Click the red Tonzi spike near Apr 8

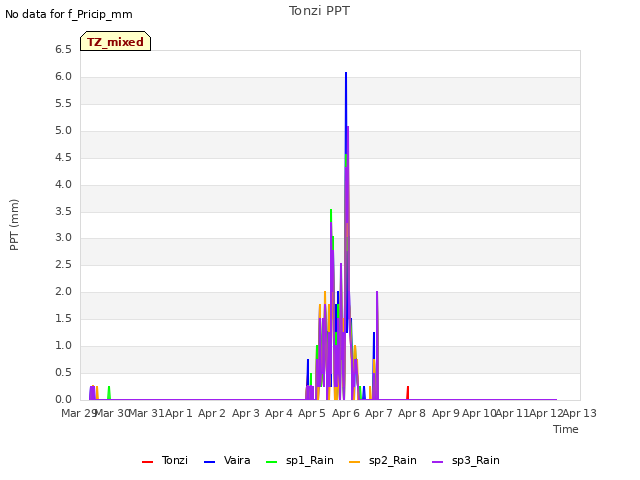click(408, 392)
